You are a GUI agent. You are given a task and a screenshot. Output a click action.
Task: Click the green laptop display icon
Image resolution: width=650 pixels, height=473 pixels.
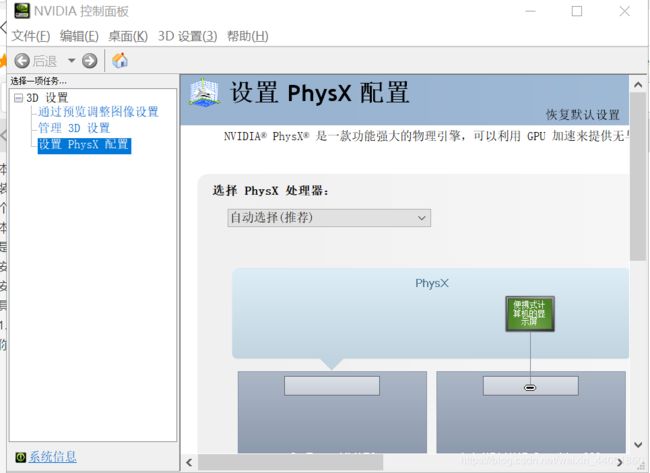[530, 313]
